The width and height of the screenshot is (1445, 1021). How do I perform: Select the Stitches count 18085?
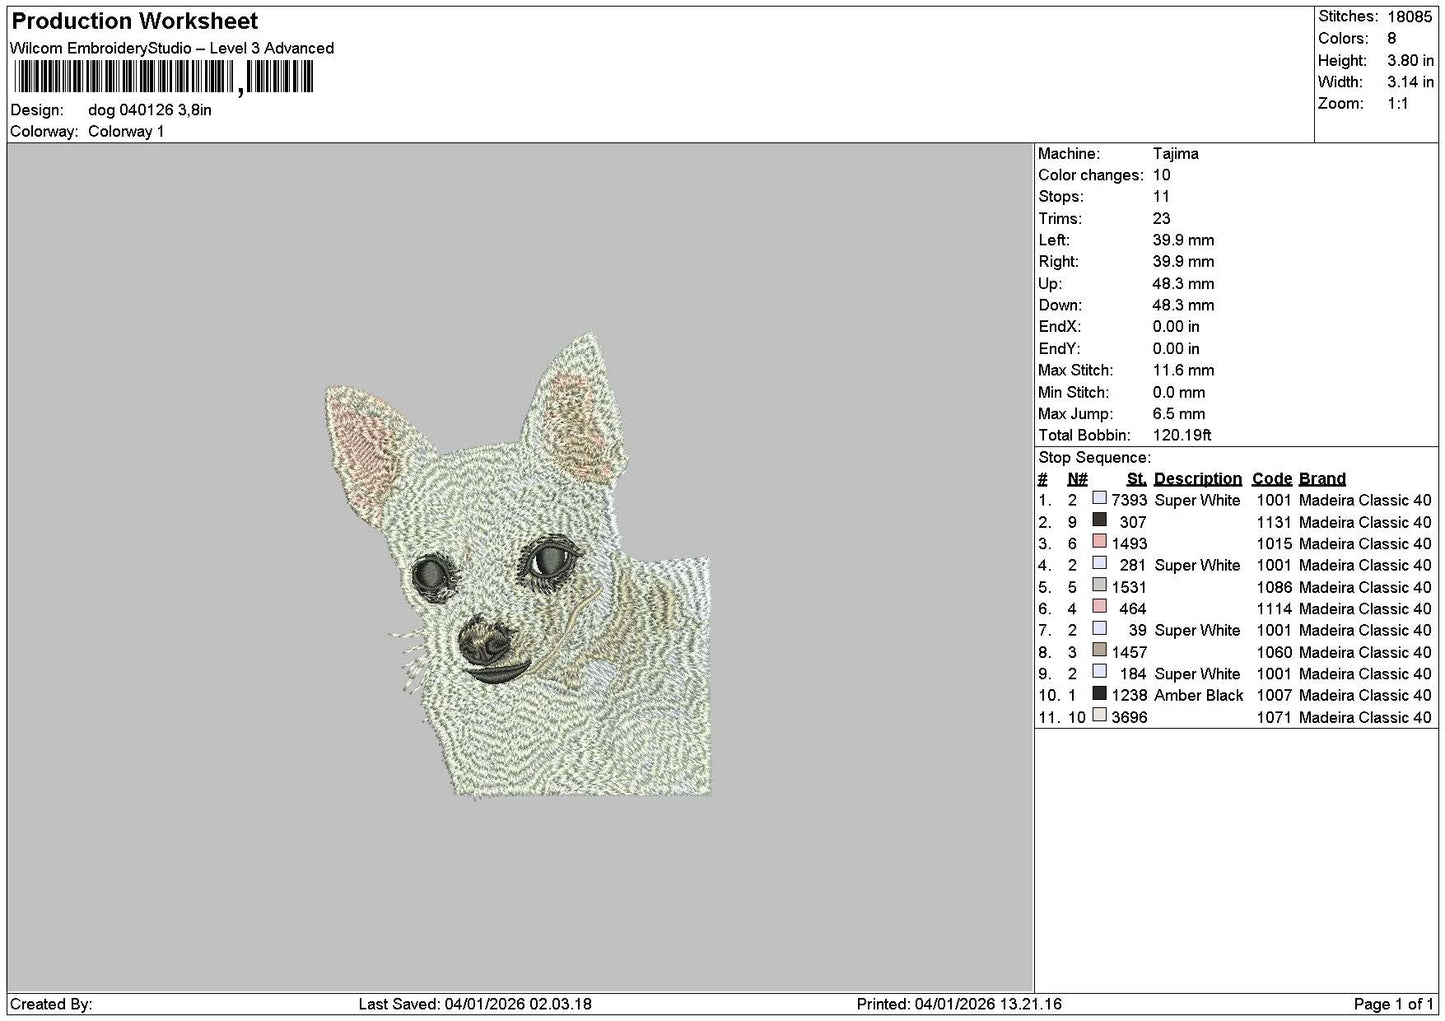[x=1410, y=16]
